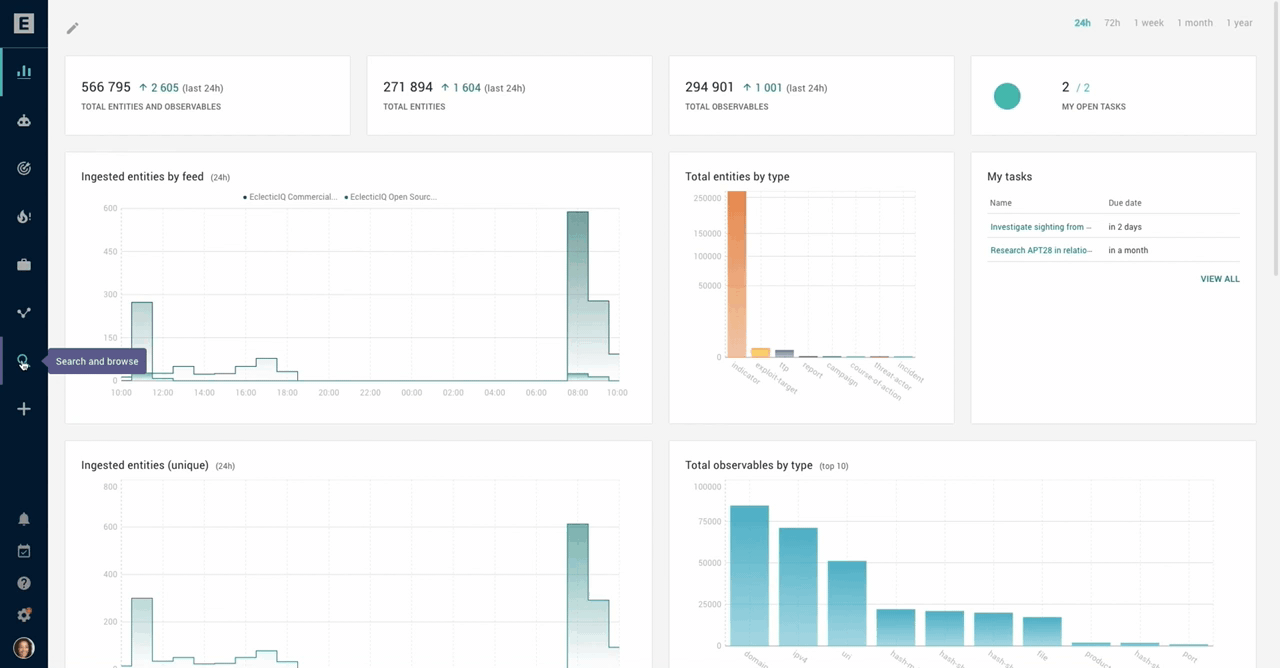Open task Investigate sighting from

[1040, 227]
